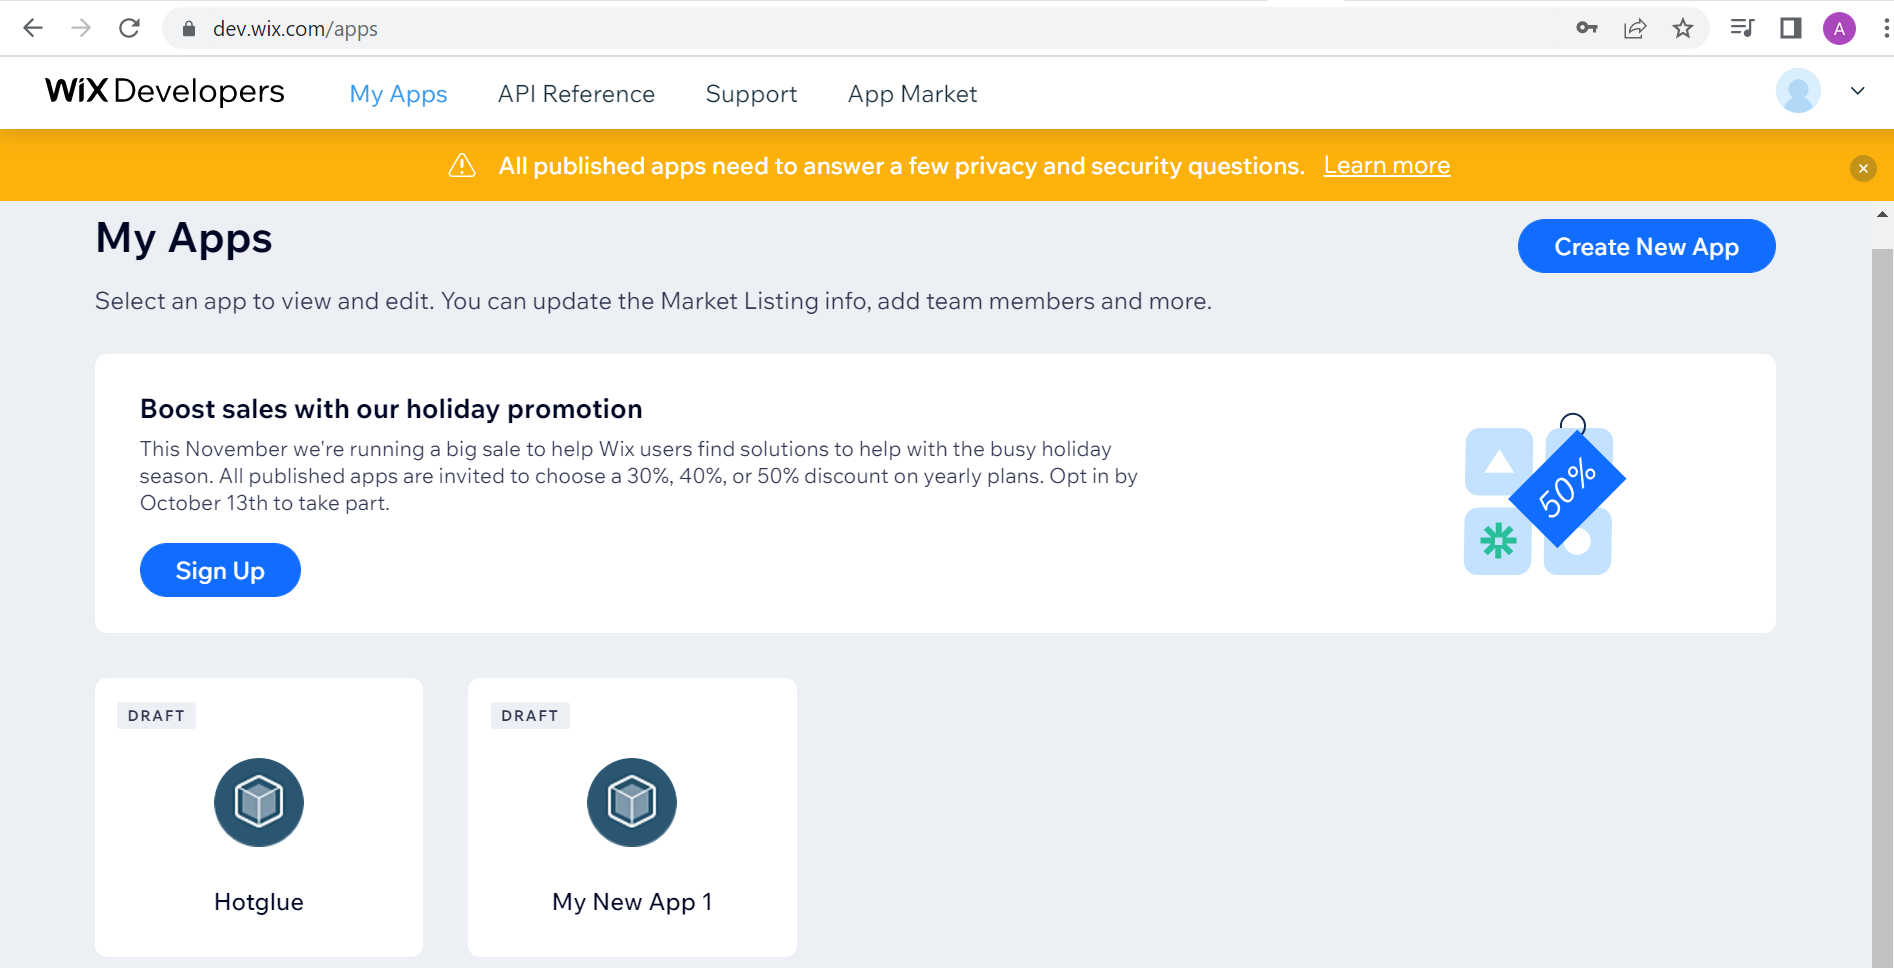Screen dimensions: 1894x968
Task: Toggle the browser side panel
Action: 1791,28
